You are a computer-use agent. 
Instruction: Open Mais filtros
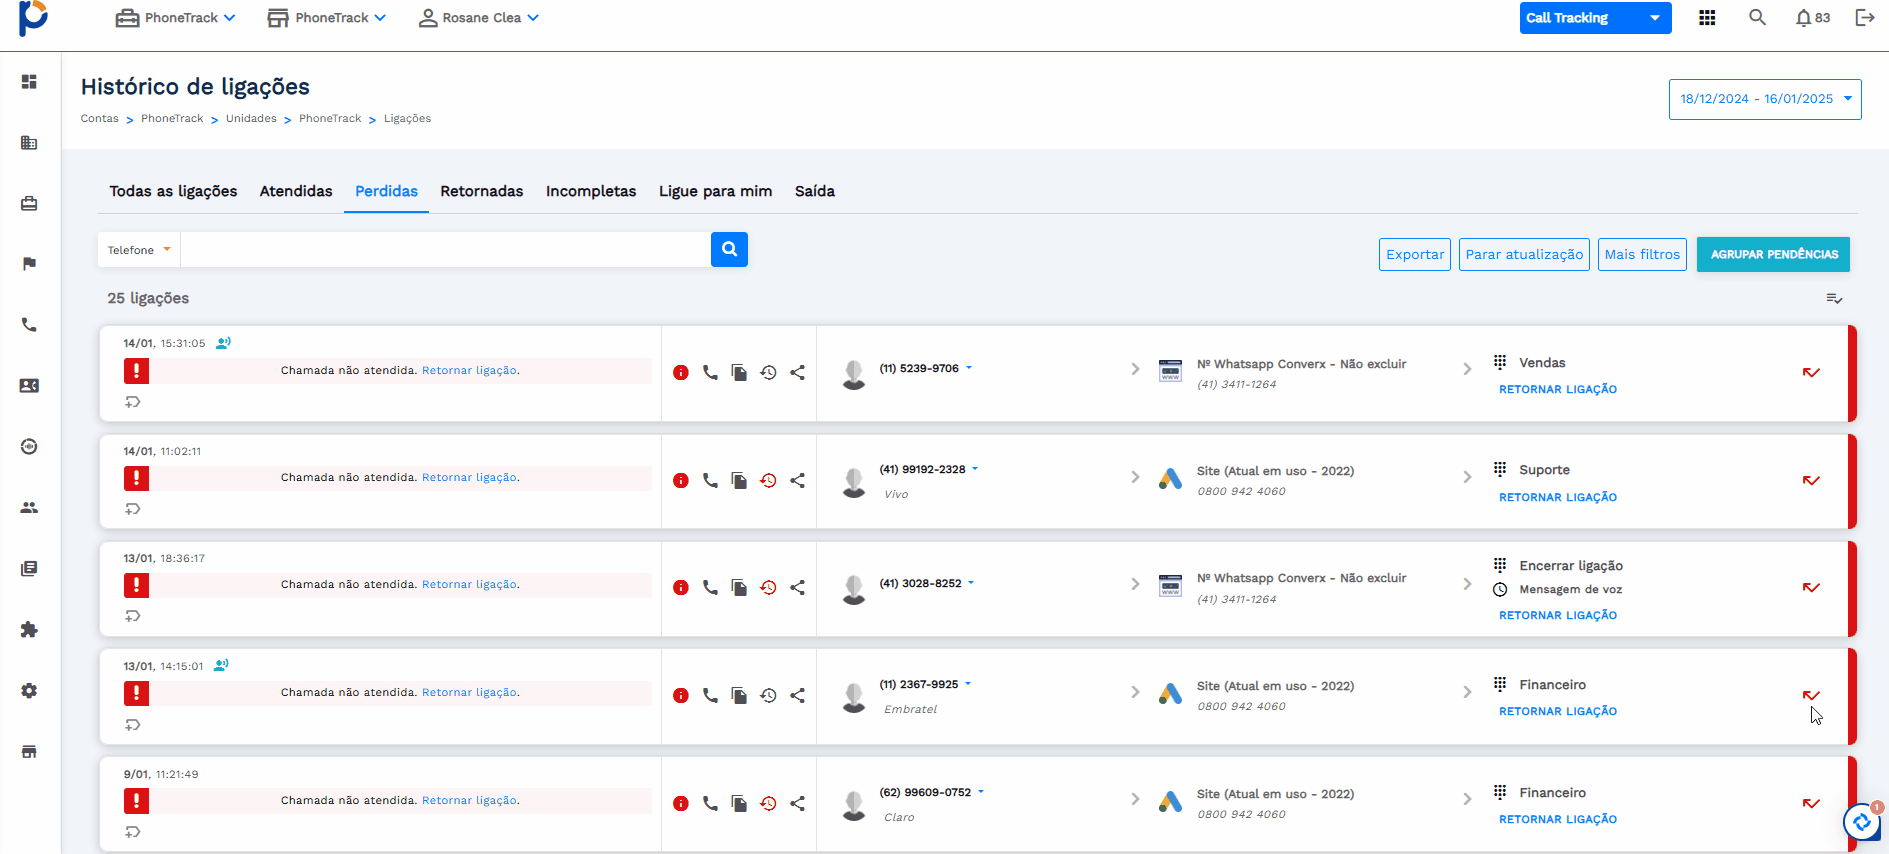(1642, 254)
